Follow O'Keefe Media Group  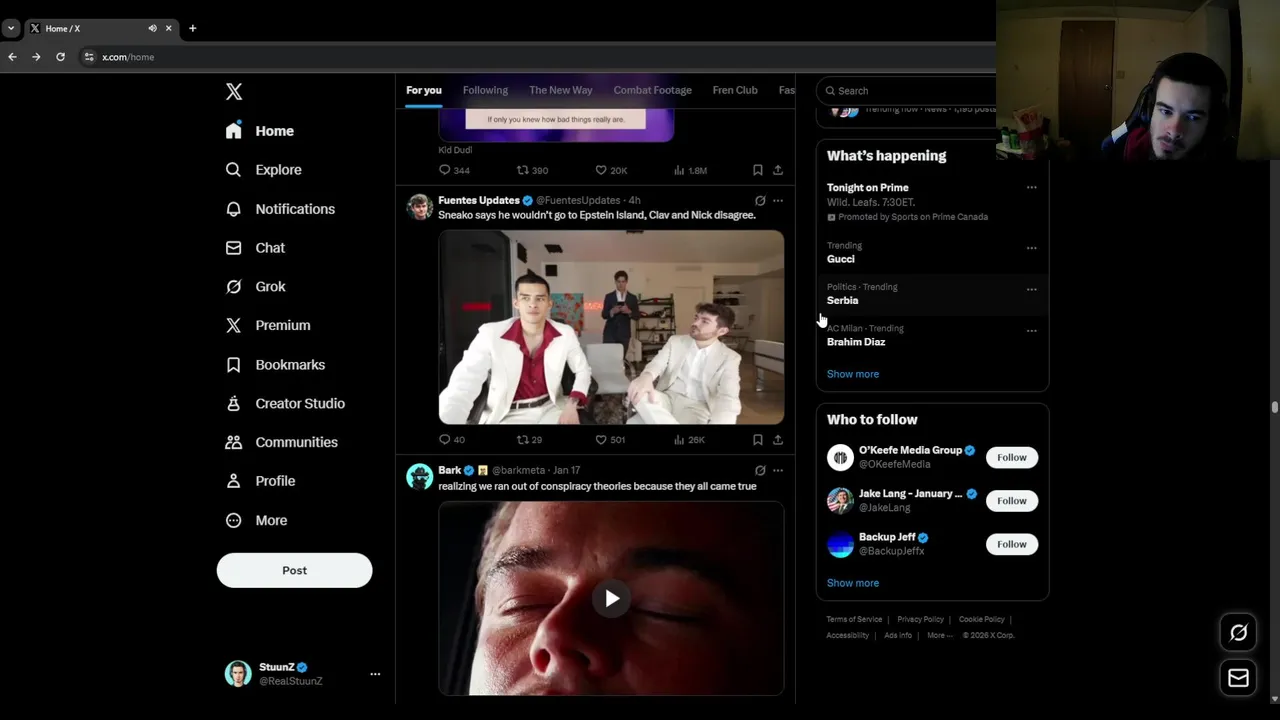1011,457
